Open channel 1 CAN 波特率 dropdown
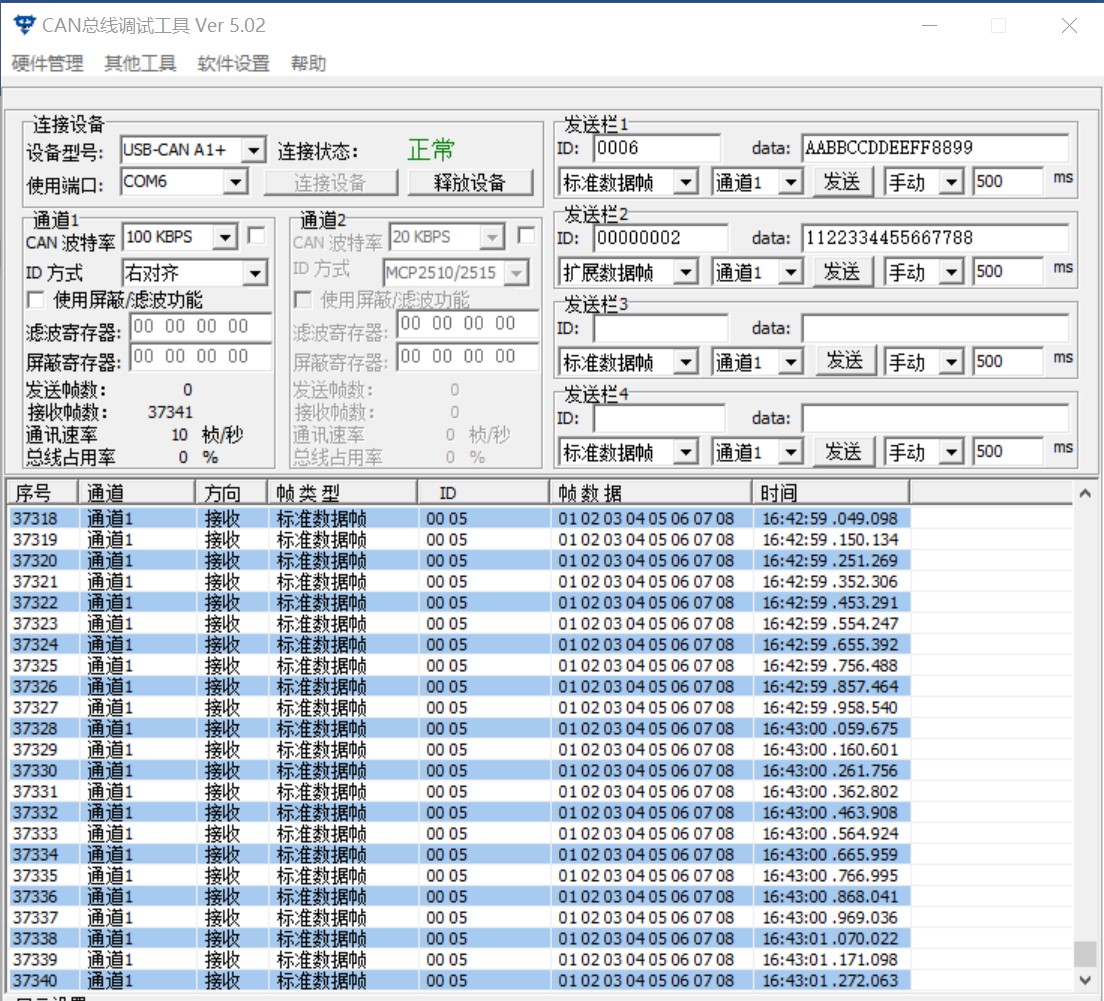1104x1001 pixels. pyautogui.click(x=225, y=237)
